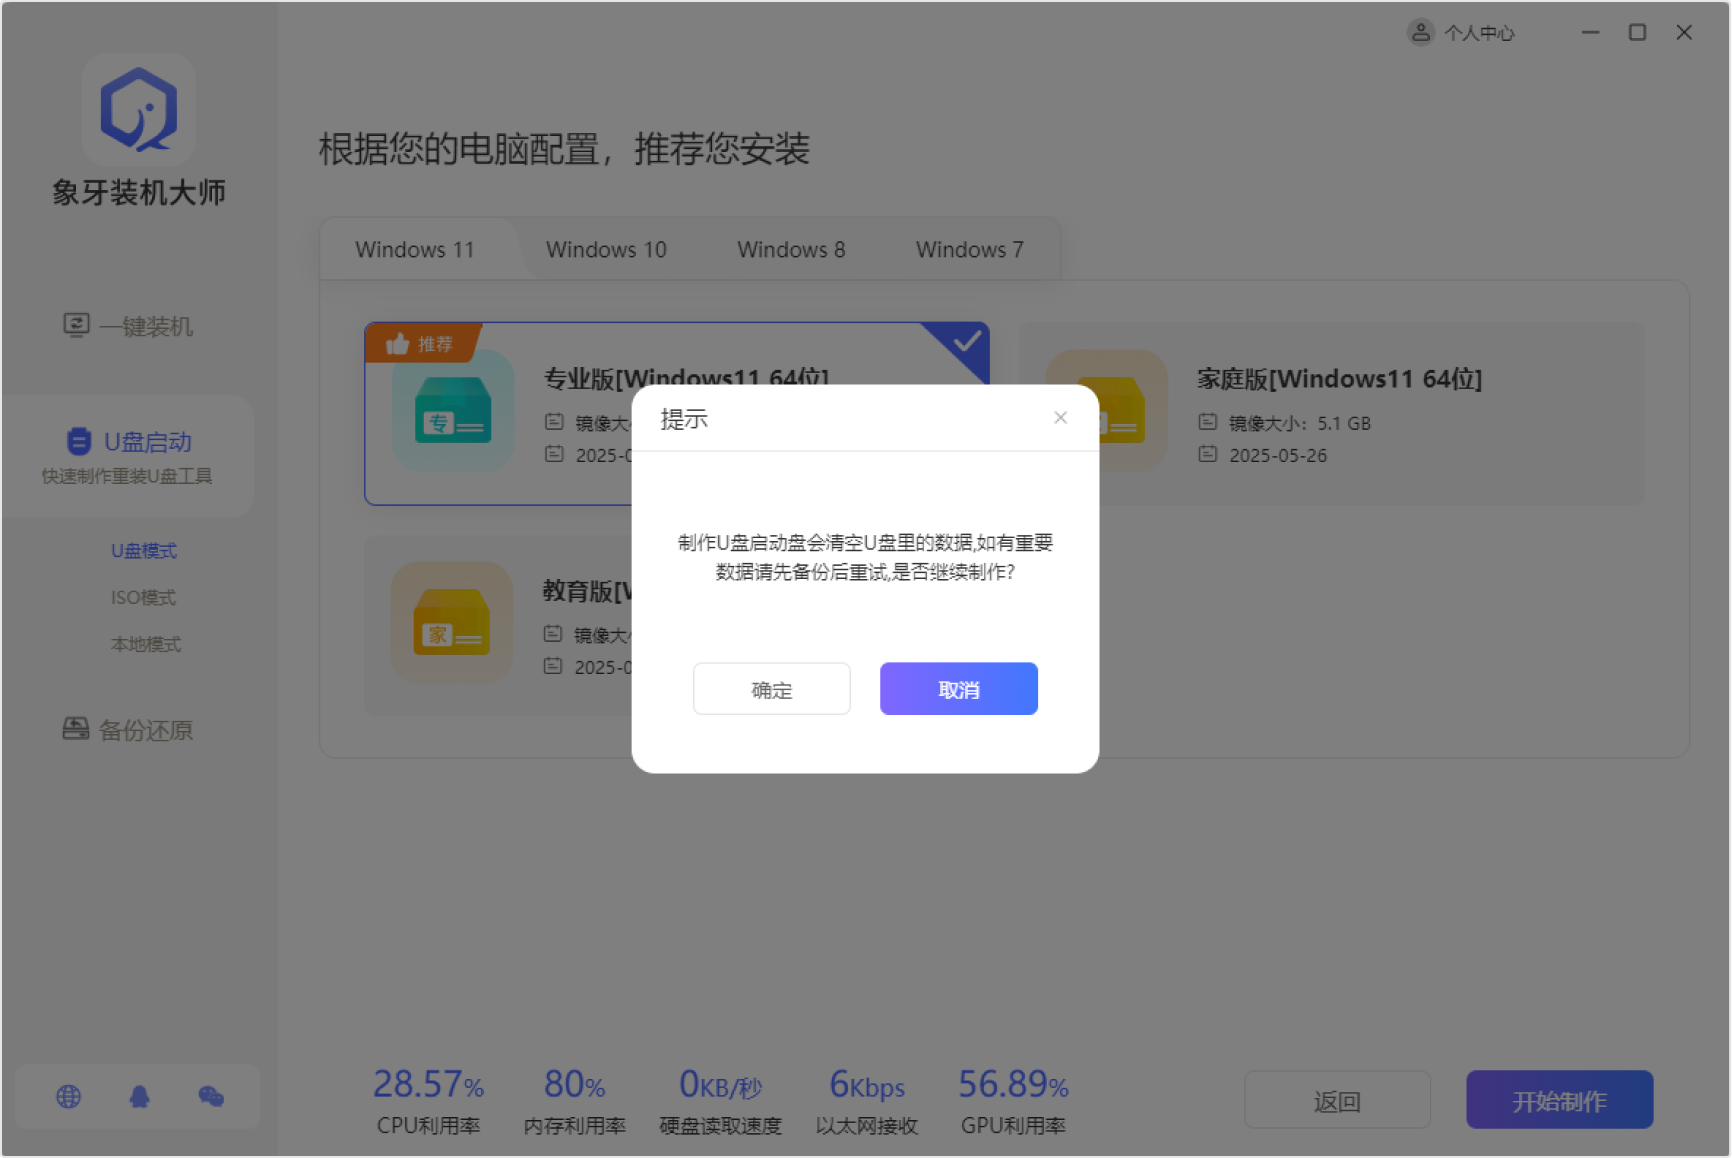Click the 开始制作 button
Image resolution: width=1732 pixels, height=1158 pixels.
pyautogui.click(x=1558, y=1101)
